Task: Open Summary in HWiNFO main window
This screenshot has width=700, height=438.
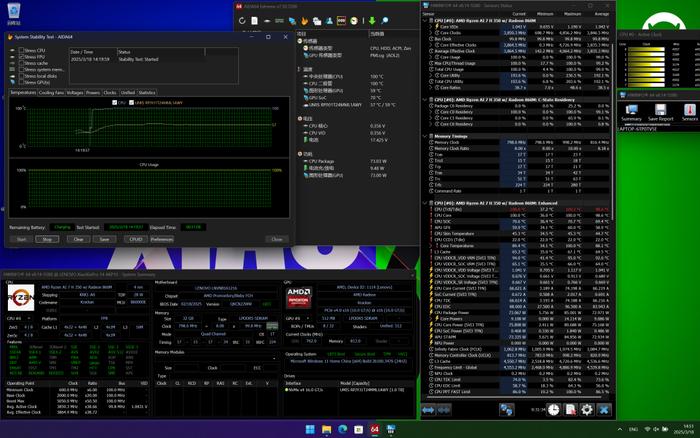Action: [x=631, y=112]
